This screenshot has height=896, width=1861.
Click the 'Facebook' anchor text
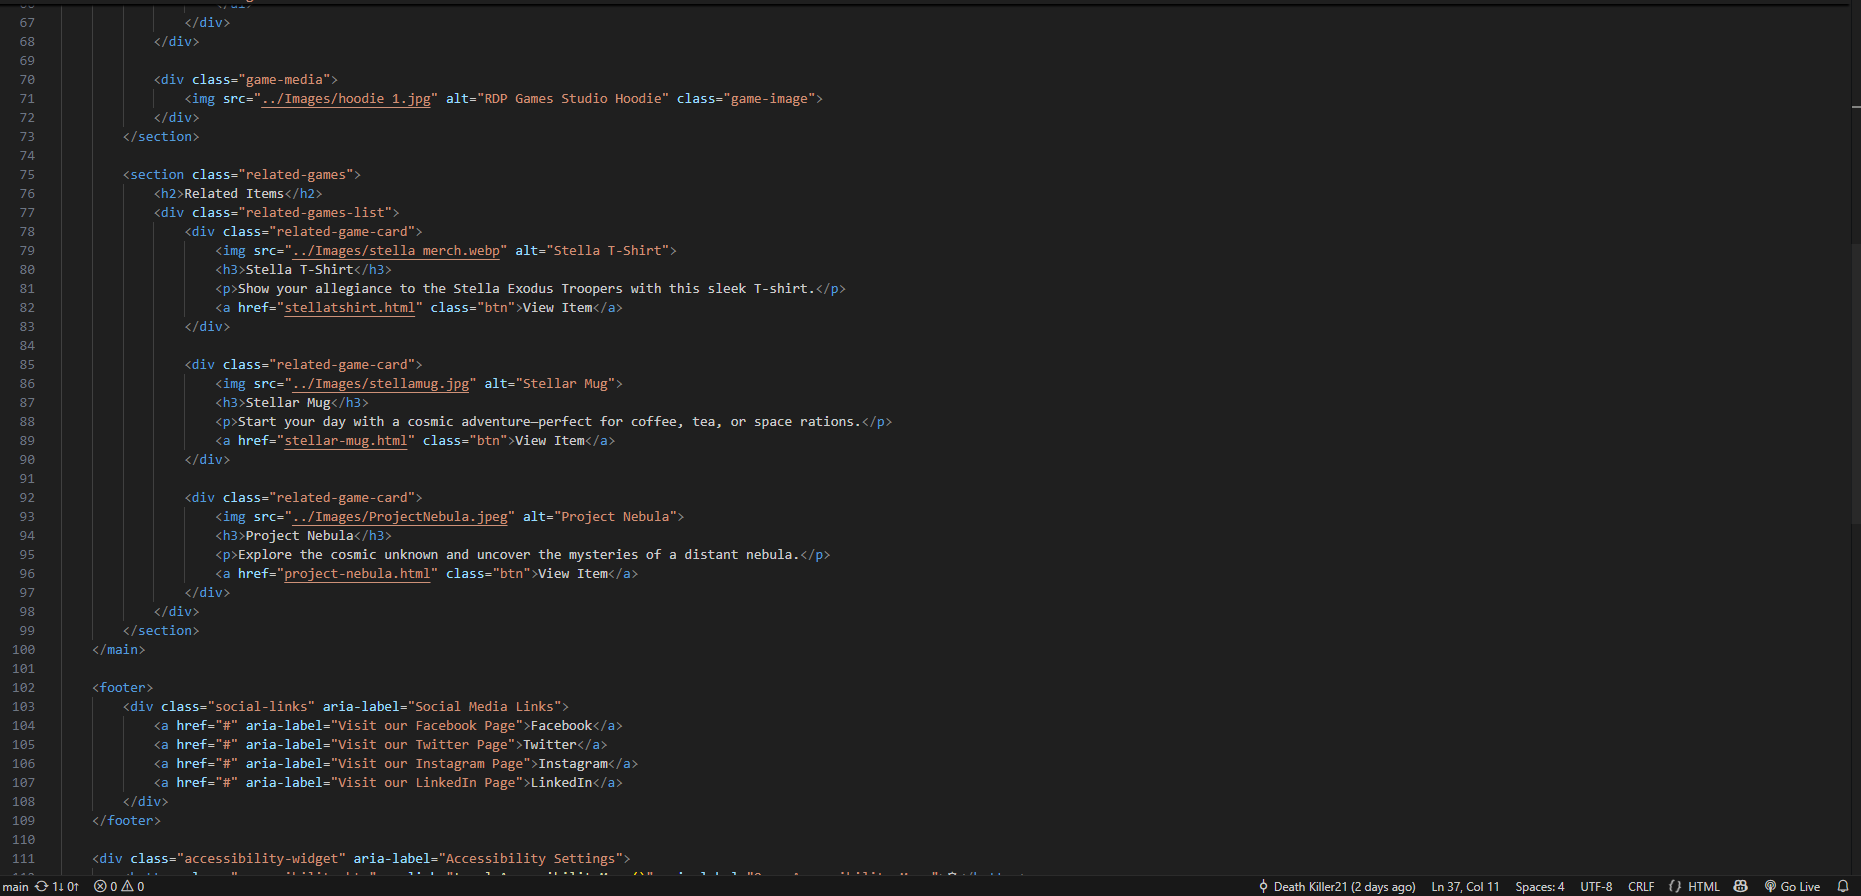tap(561, 726)
